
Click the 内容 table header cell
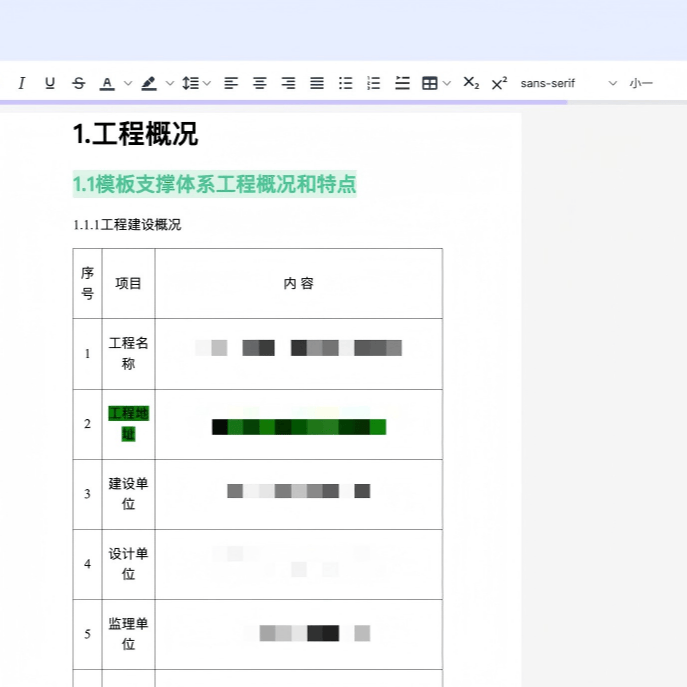click(x=299, y=283)
